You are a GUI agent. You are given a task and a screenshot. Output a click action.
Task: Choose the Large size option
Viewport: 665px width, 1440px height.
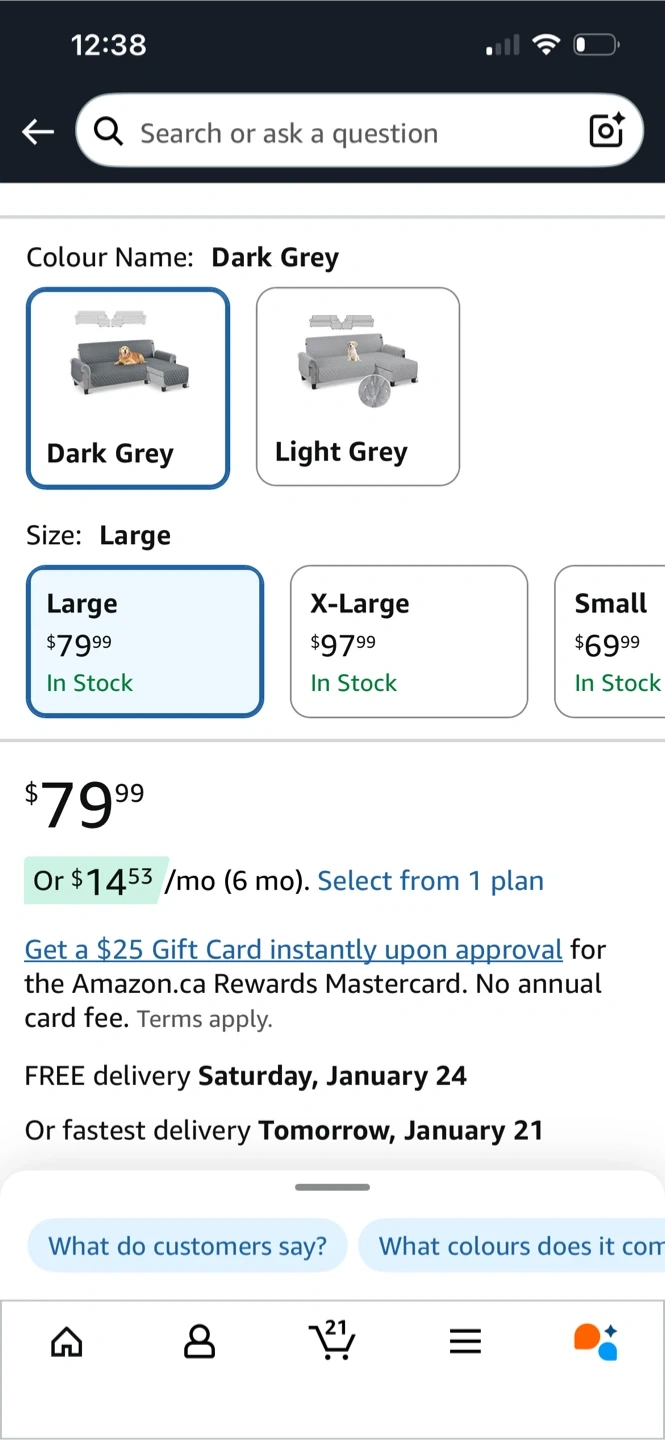coord(145,642)
